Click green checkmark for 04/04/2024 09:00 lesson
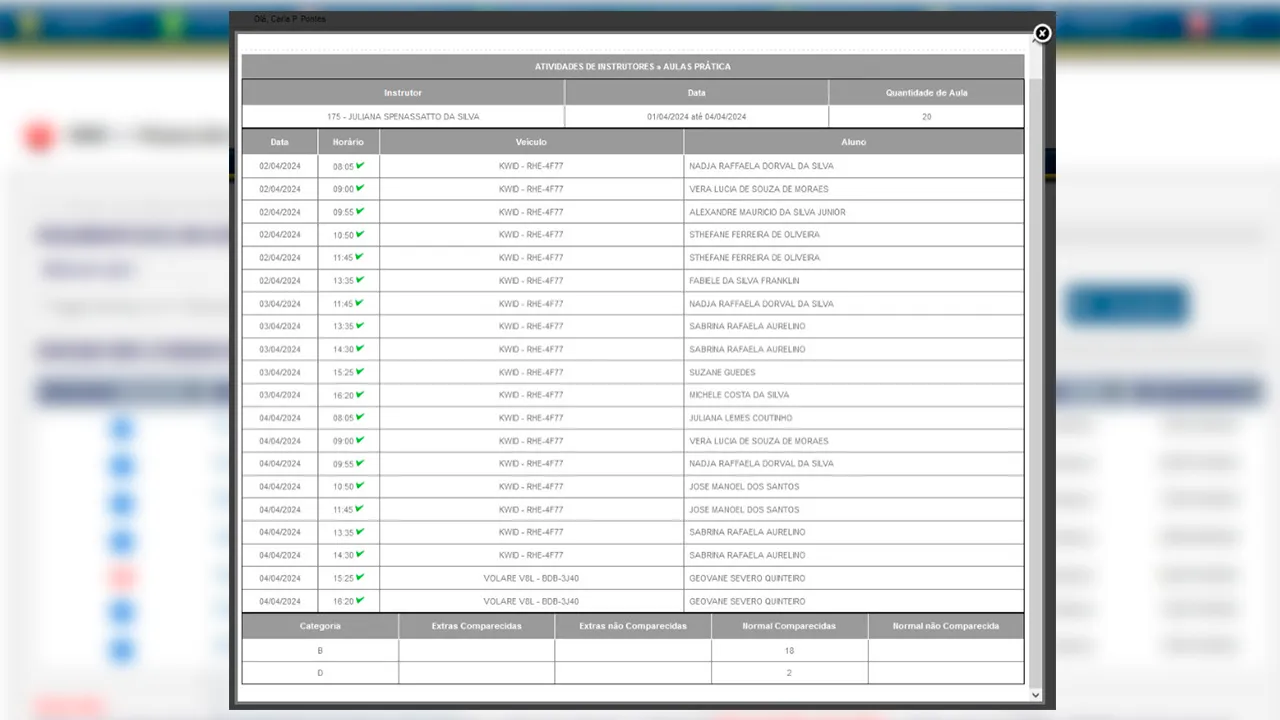1280x720 pixels. point(360,440)
